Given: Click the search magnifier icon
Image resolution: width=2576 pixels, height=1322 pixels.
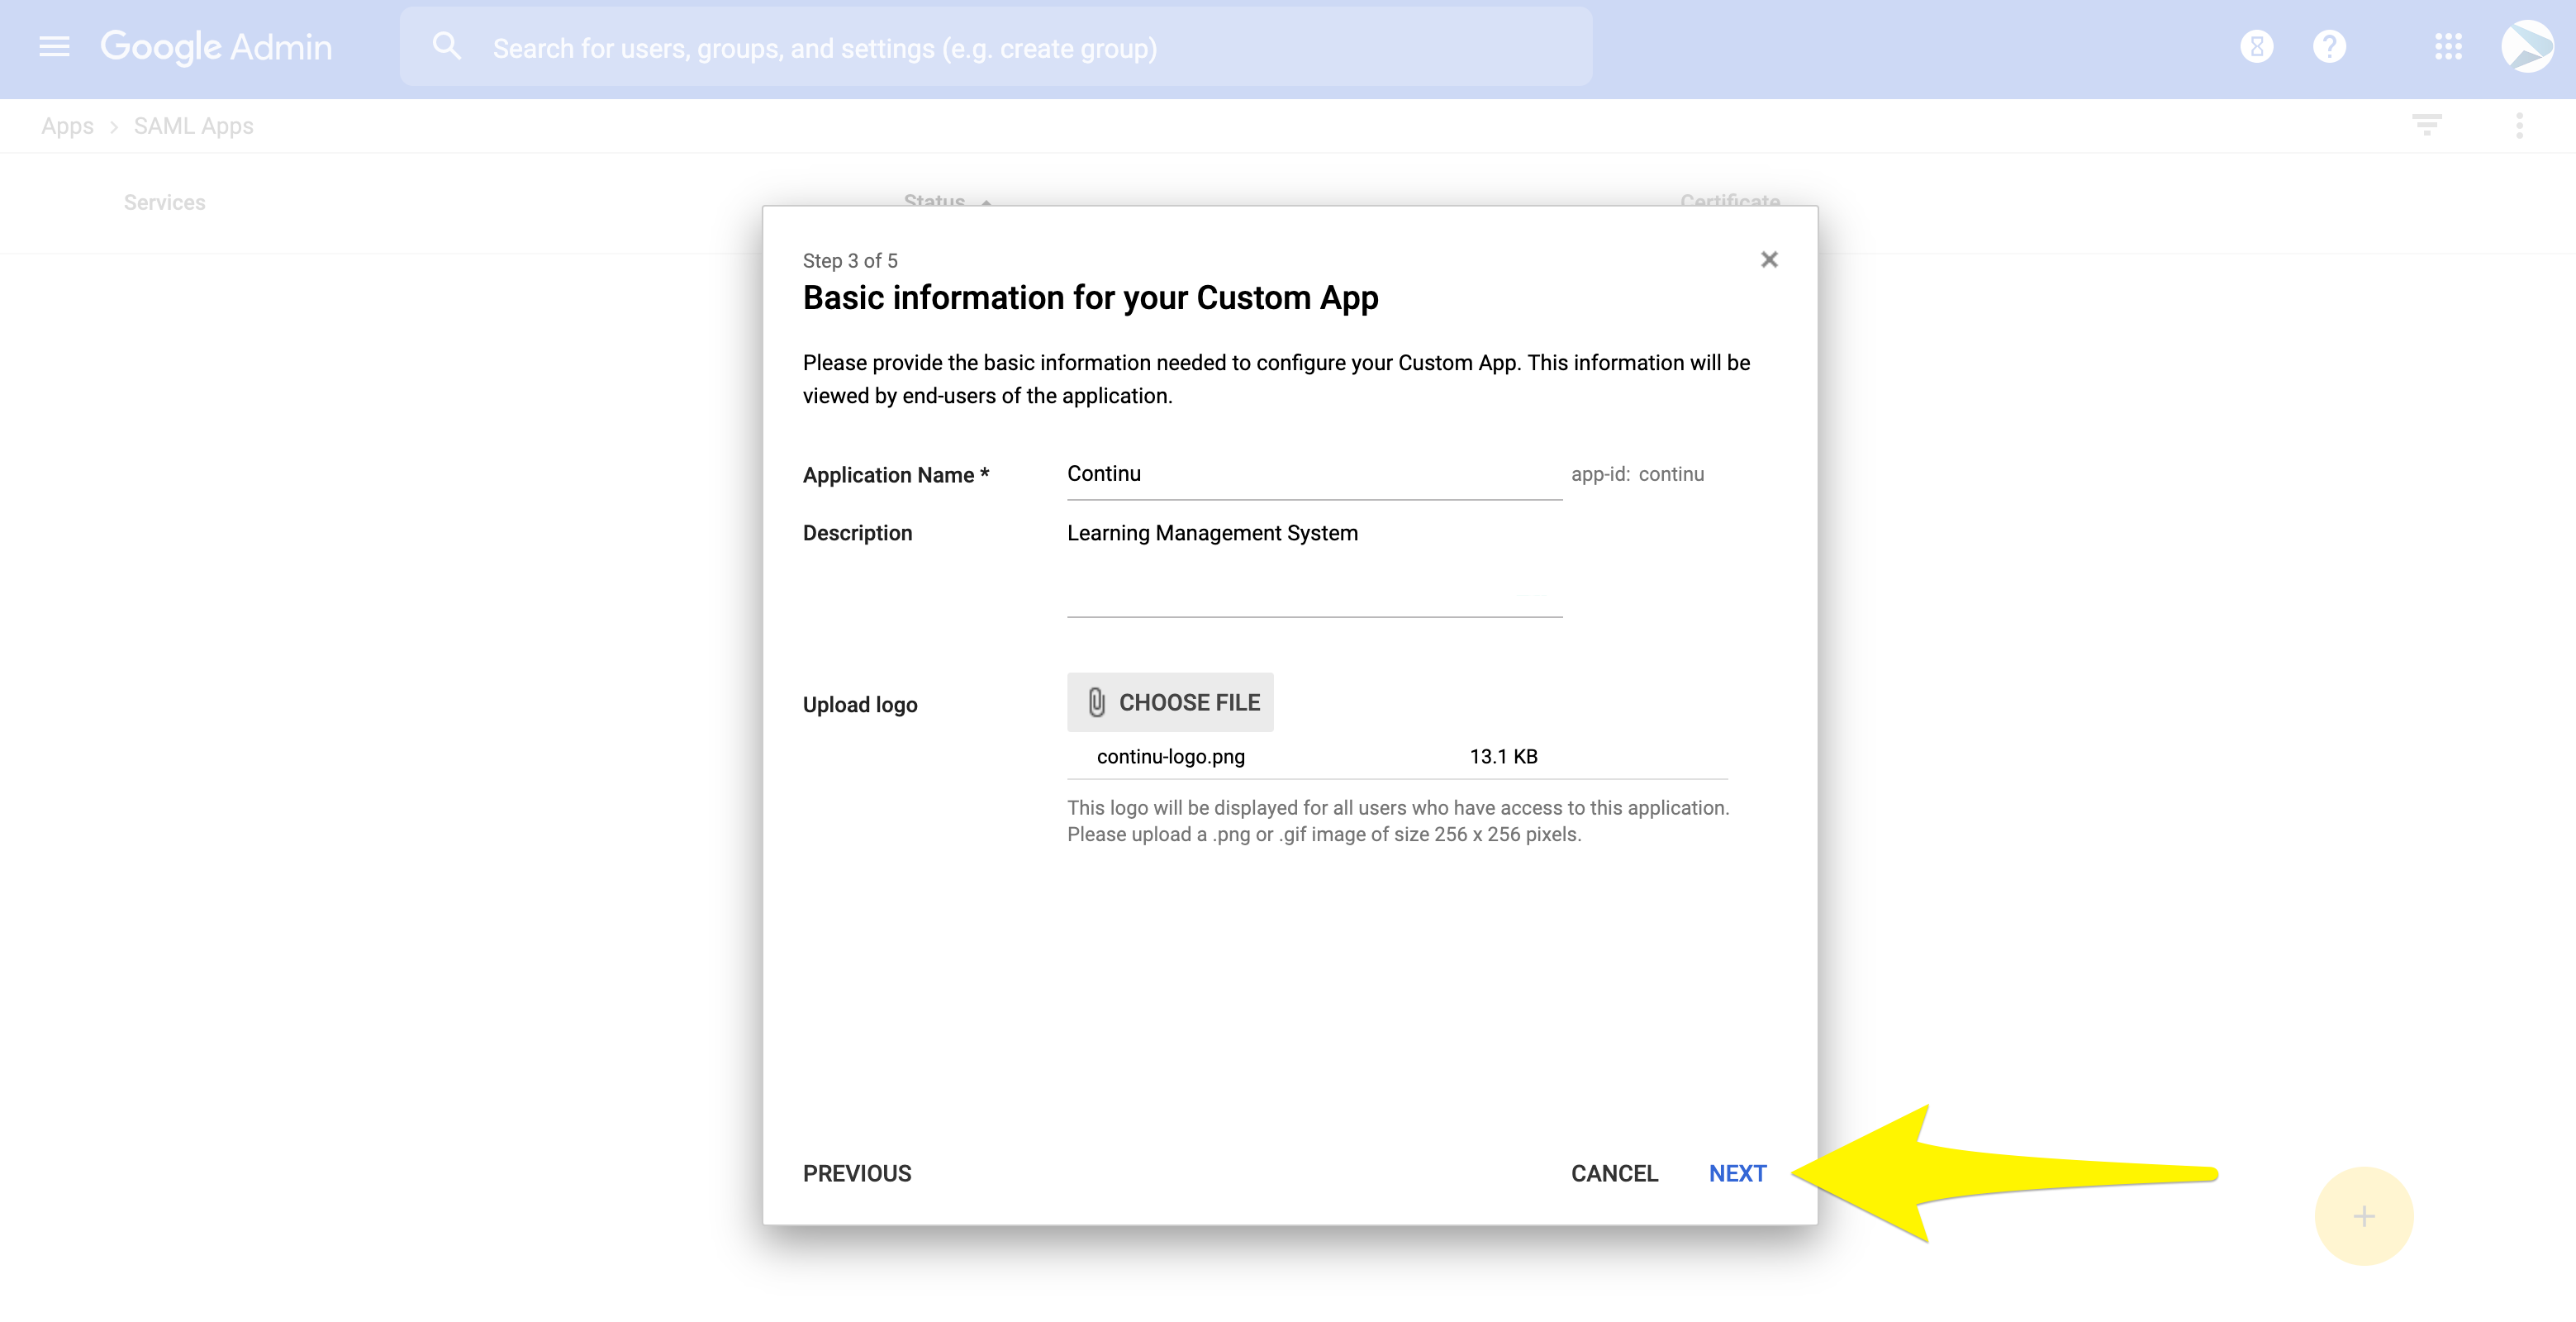Looking at the screenshot, I should [x=447, y=47].
